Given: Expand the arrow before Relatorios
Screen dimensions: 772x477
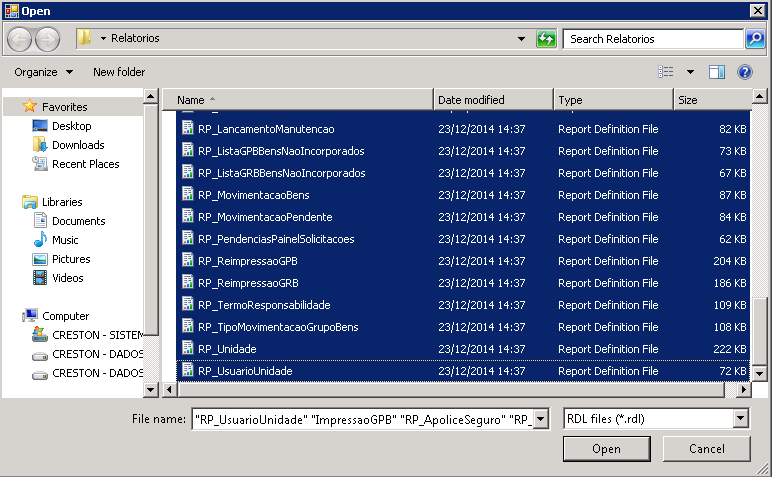Looking at the screenshot, I should 103,38.
